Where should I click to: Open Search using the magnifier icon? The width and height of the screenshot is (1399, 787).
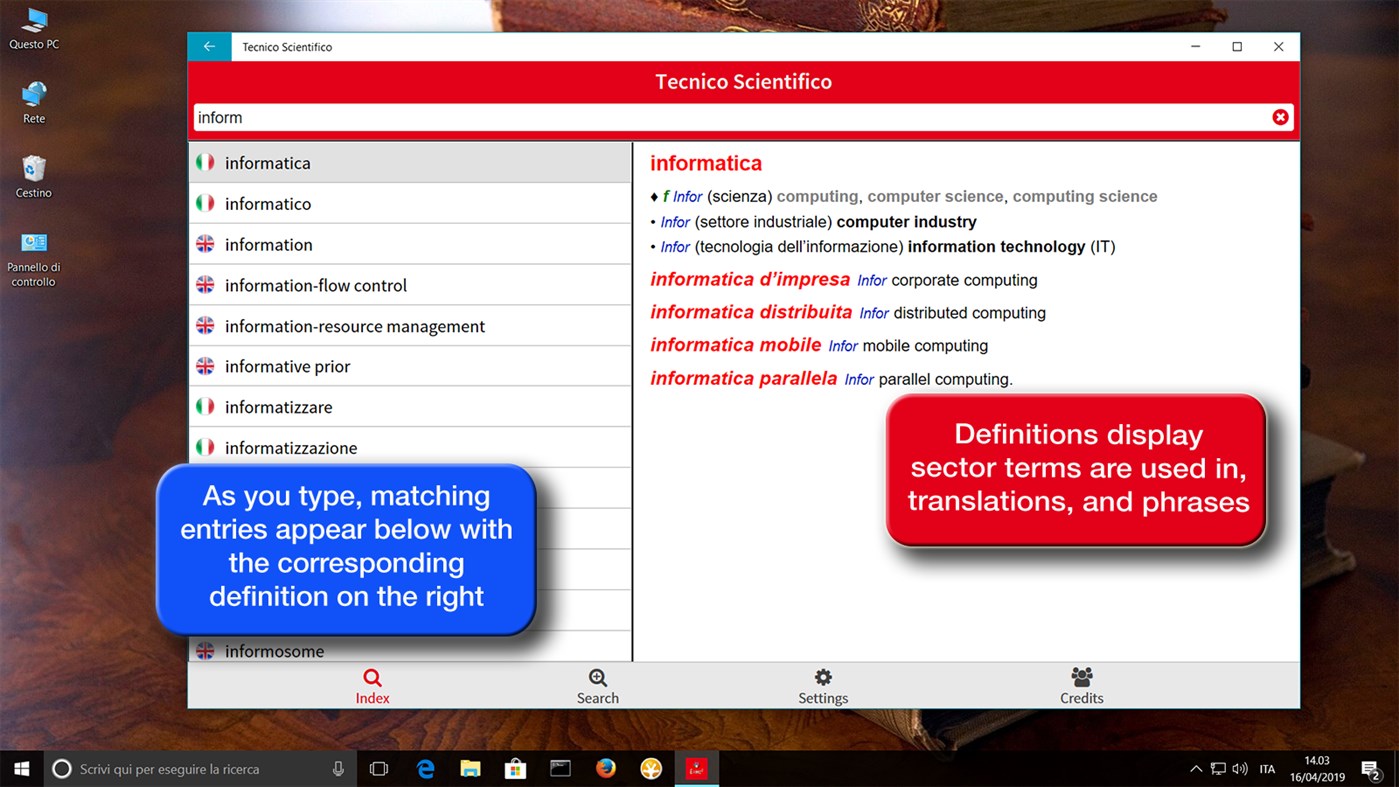(597, 685)
